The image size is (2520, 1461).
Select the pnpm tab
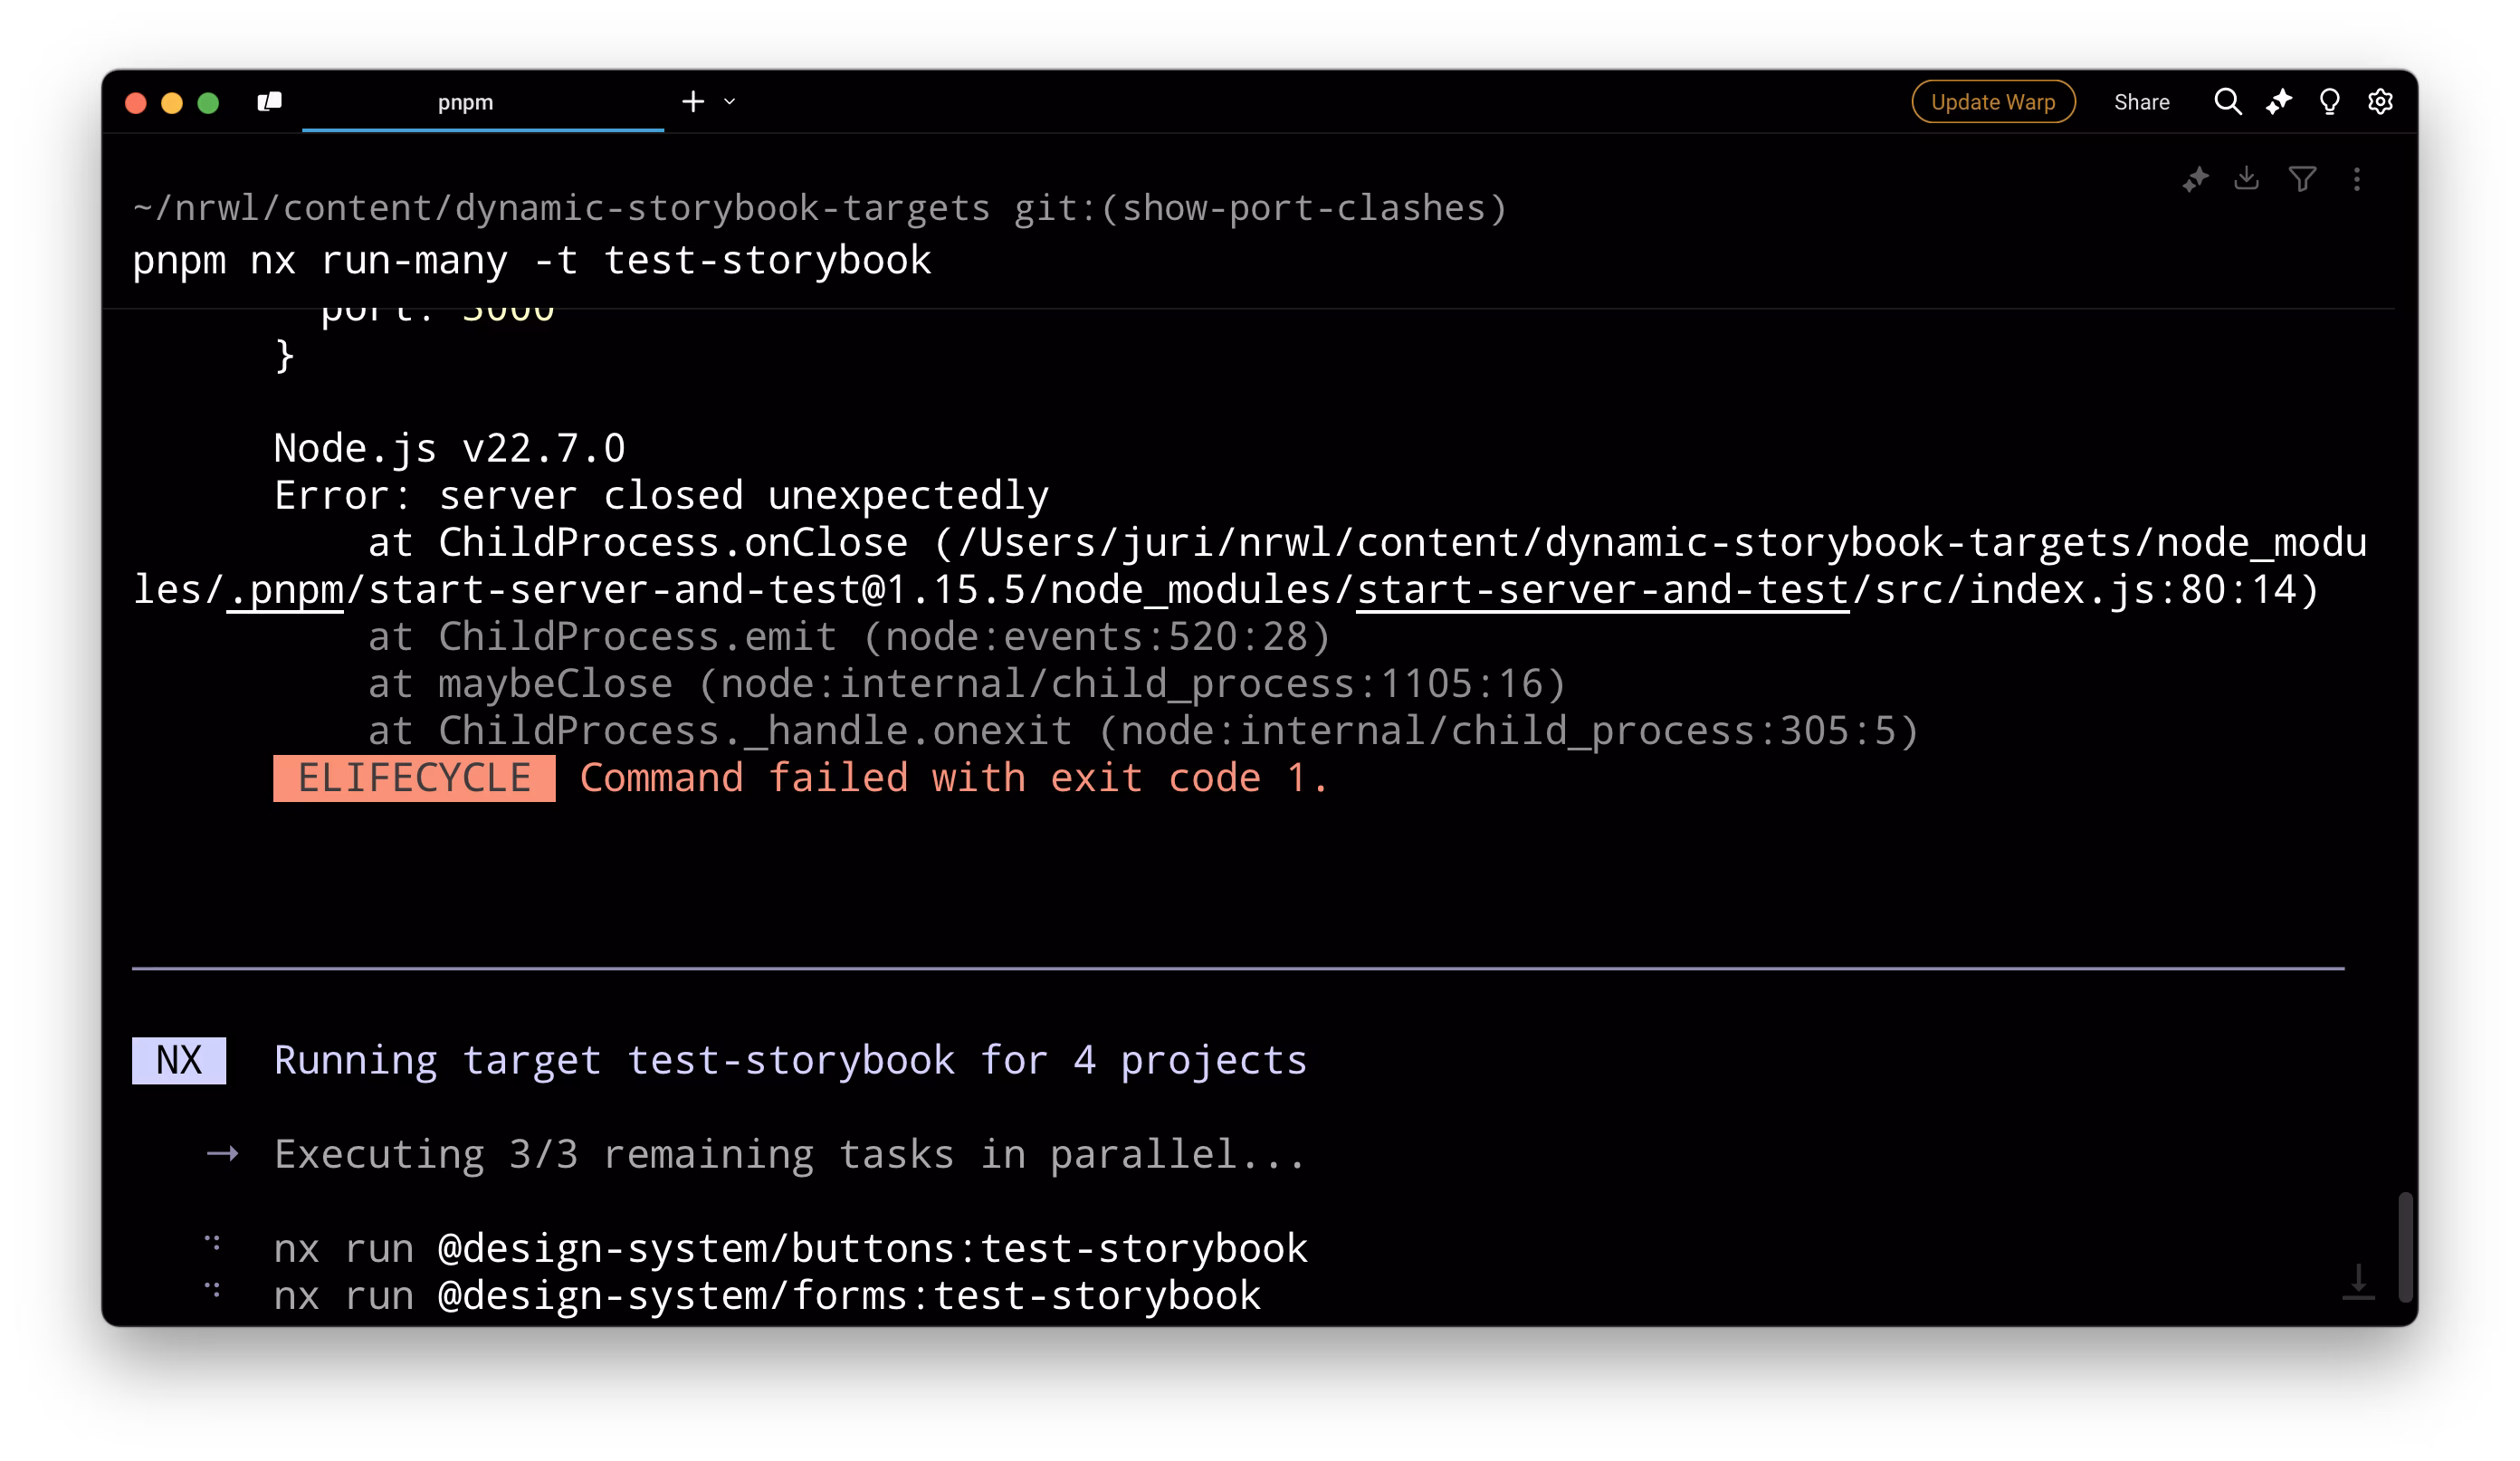click(x=466, y=102)
